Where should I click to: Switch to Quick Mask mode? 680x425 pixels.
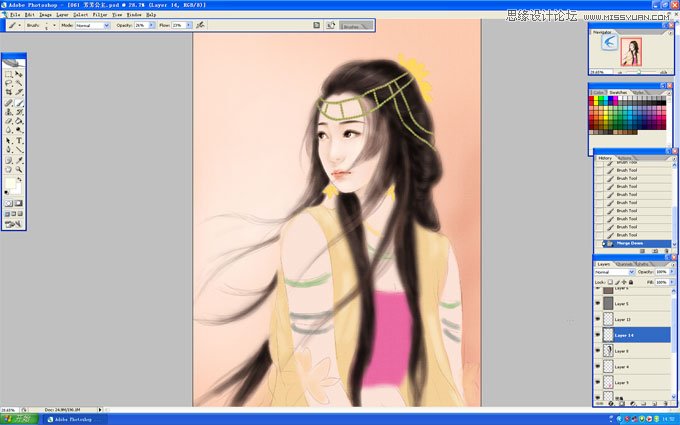[x=18, y=203]
